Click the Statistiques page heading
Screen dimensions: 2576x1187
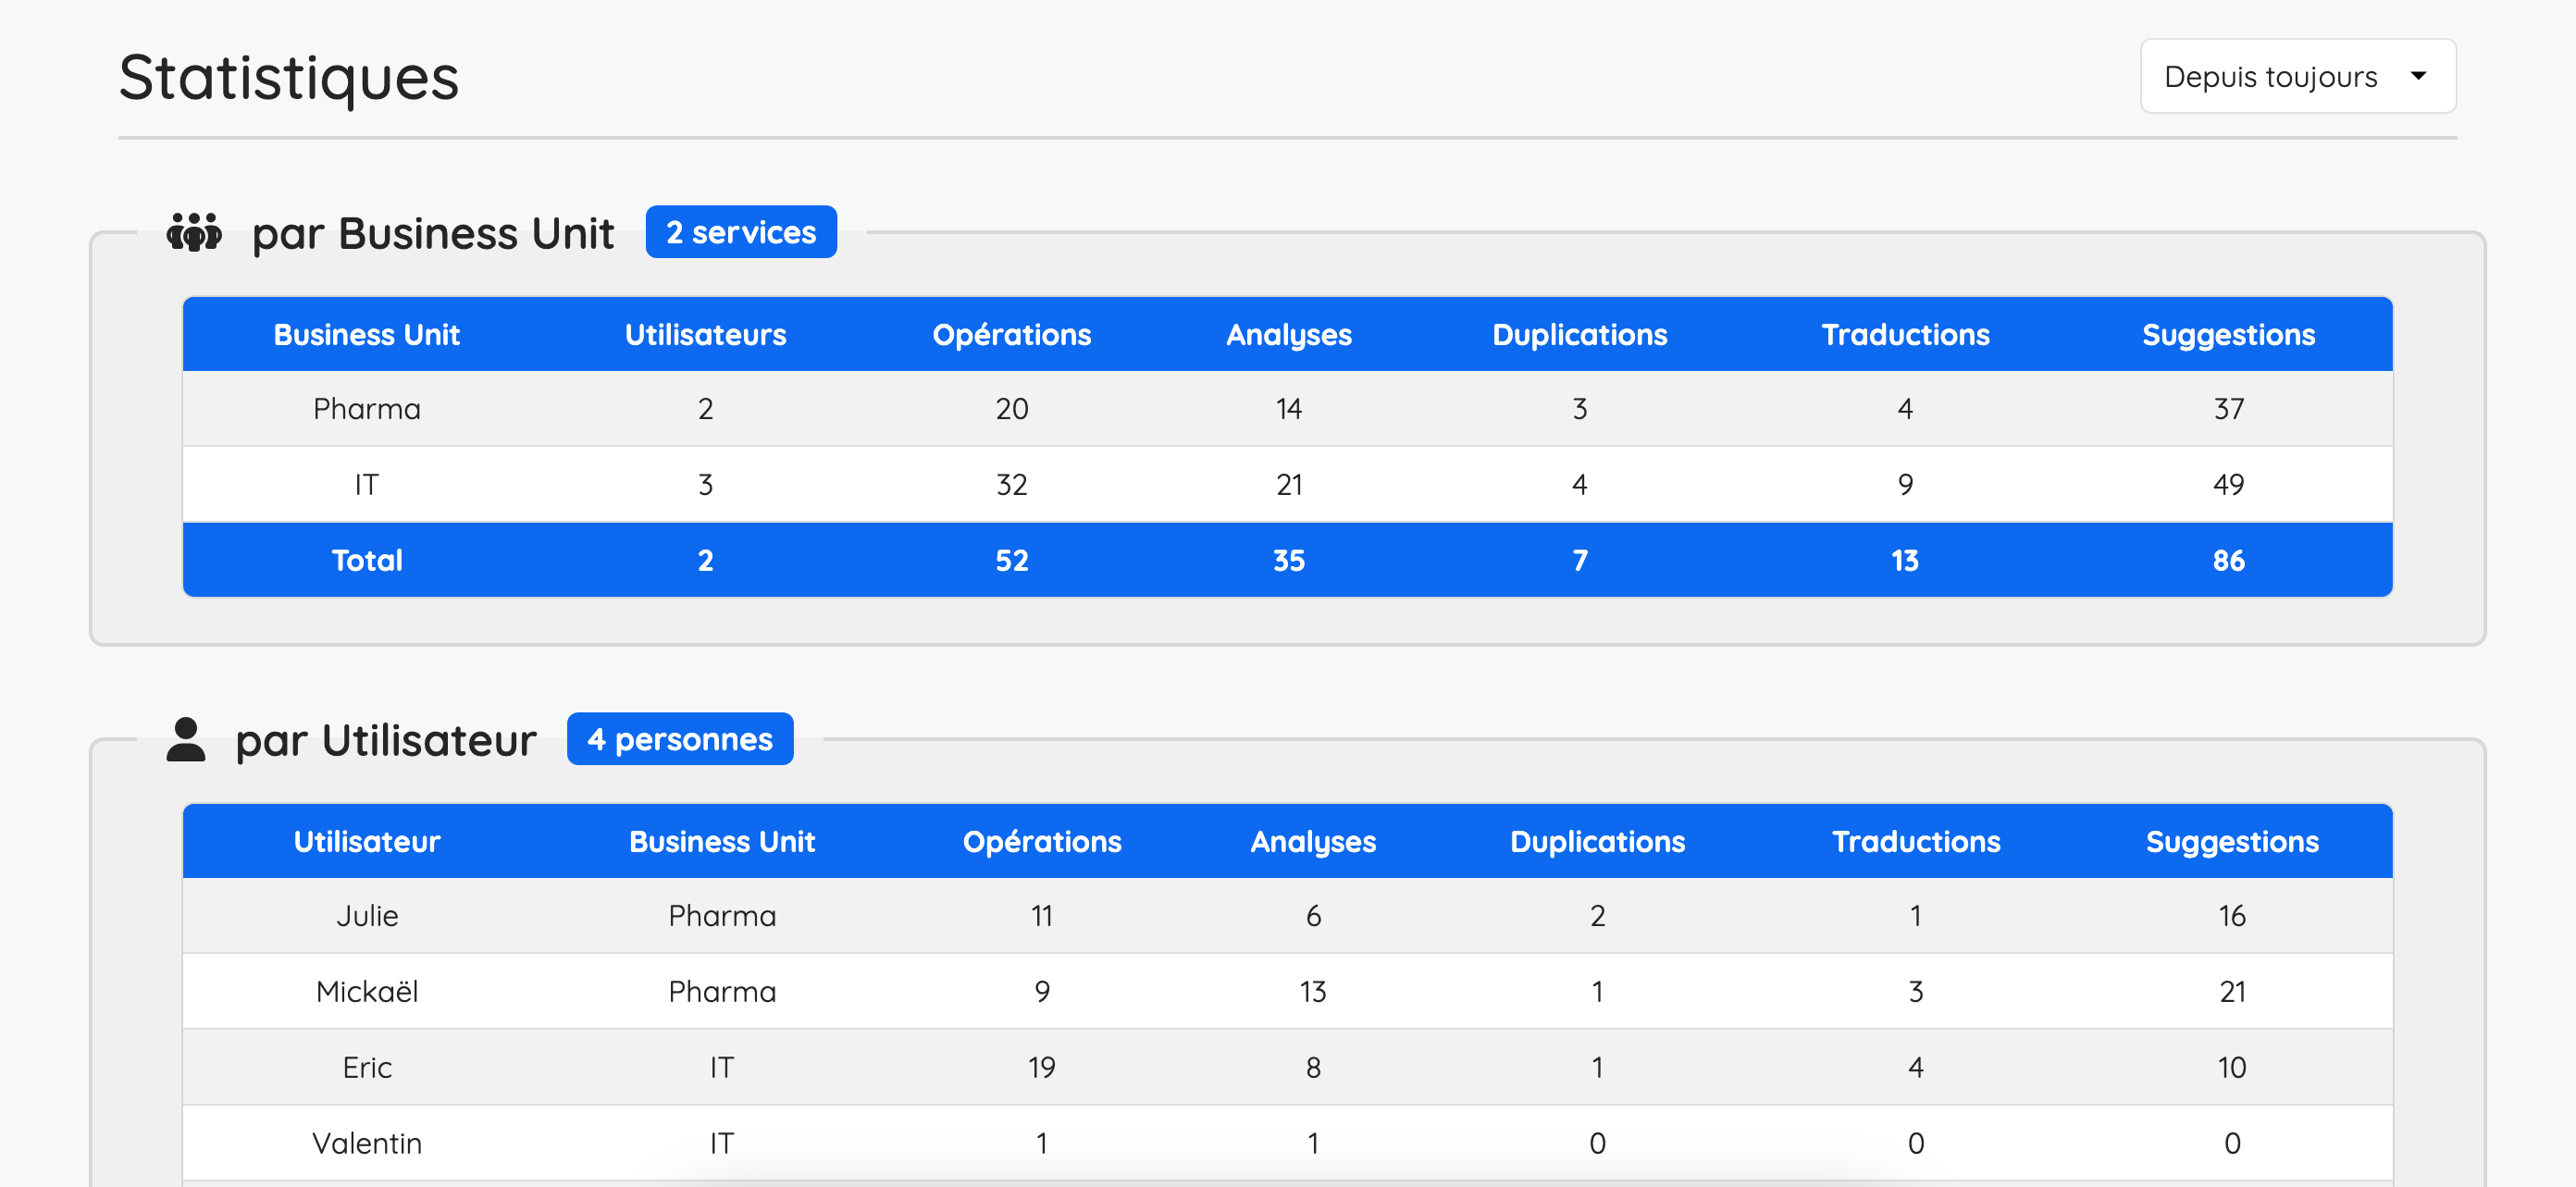click(289, 78)
